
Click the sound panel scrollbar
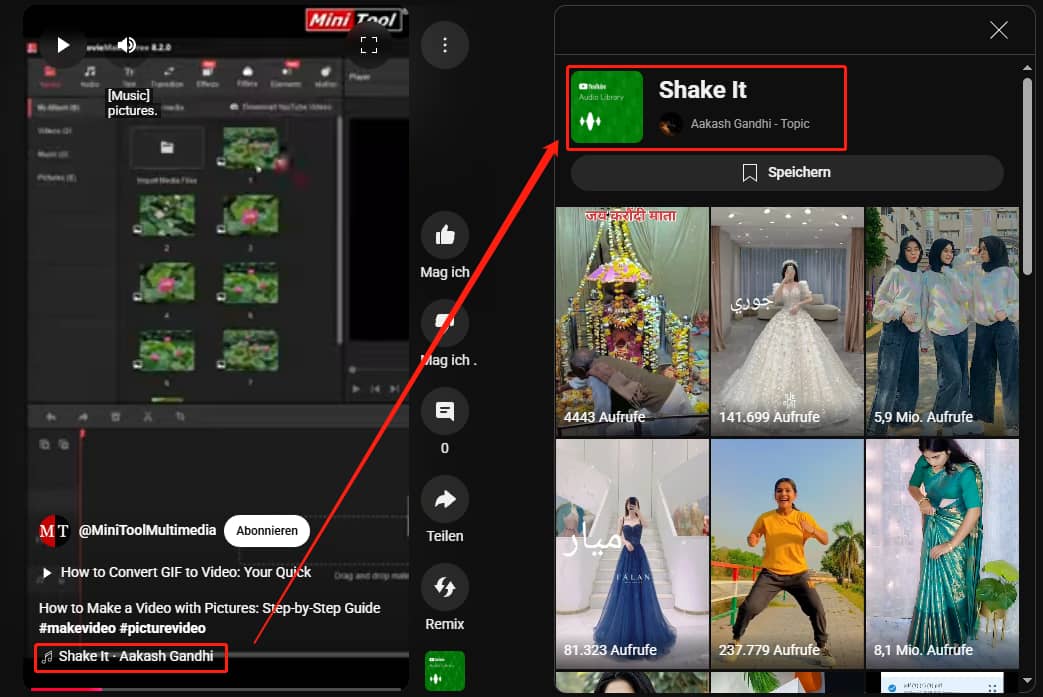(1027, 176)
